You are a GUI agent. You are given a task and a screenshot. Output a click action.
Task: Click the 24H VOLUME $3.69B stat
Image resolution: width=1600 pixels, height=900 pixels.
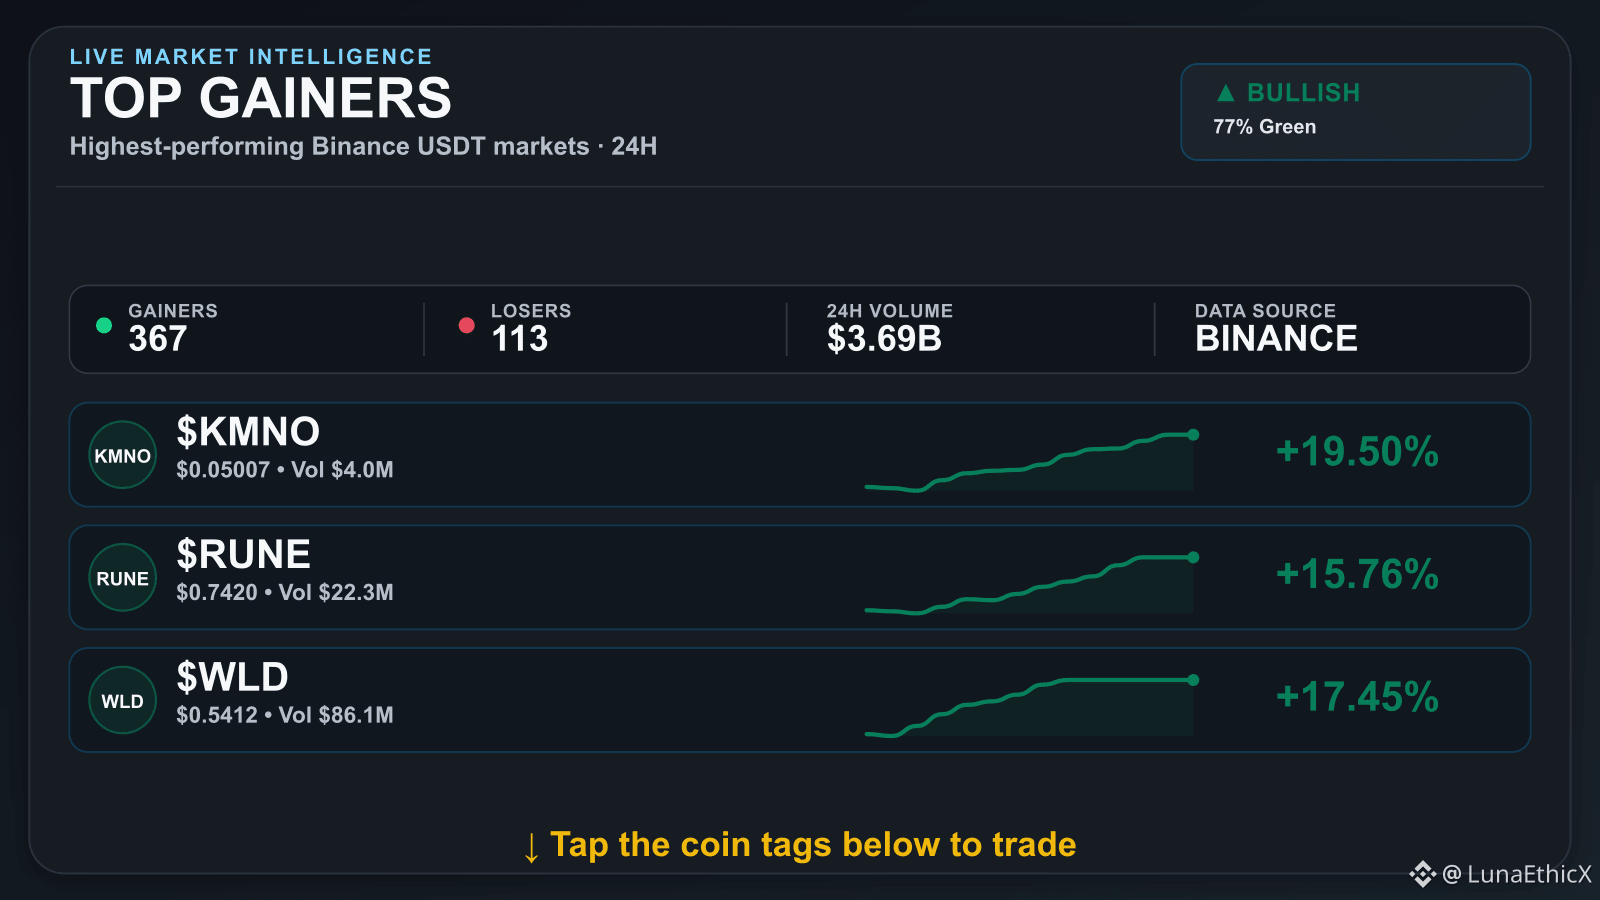889,329
